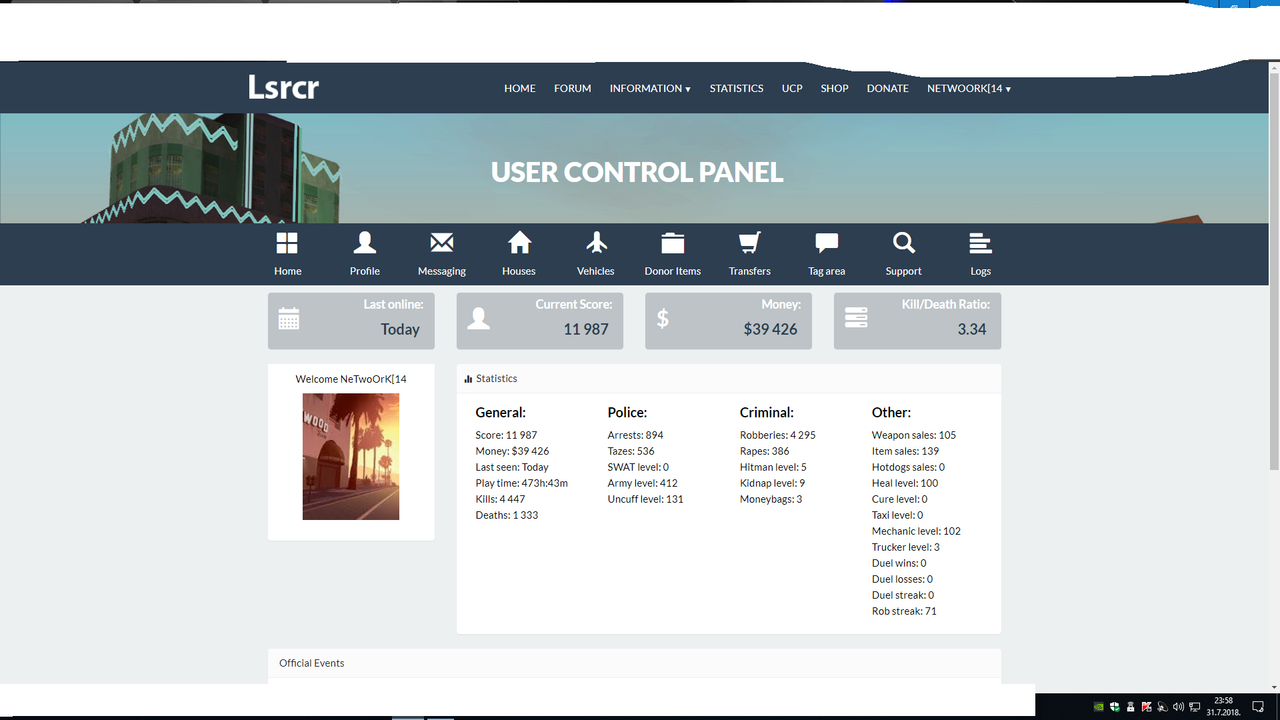The width and height of the screenshot is (1280, 720).
Task: Click the Lsrcr site logo
Action: (284, 87)
